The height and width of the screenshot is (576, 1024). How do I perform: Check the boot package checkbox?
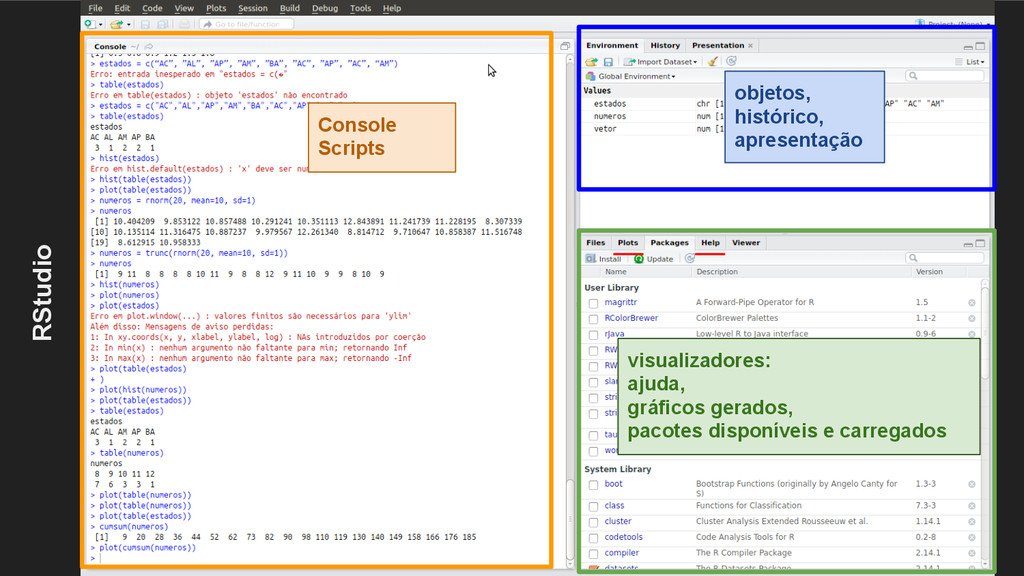tap(593, 485)
